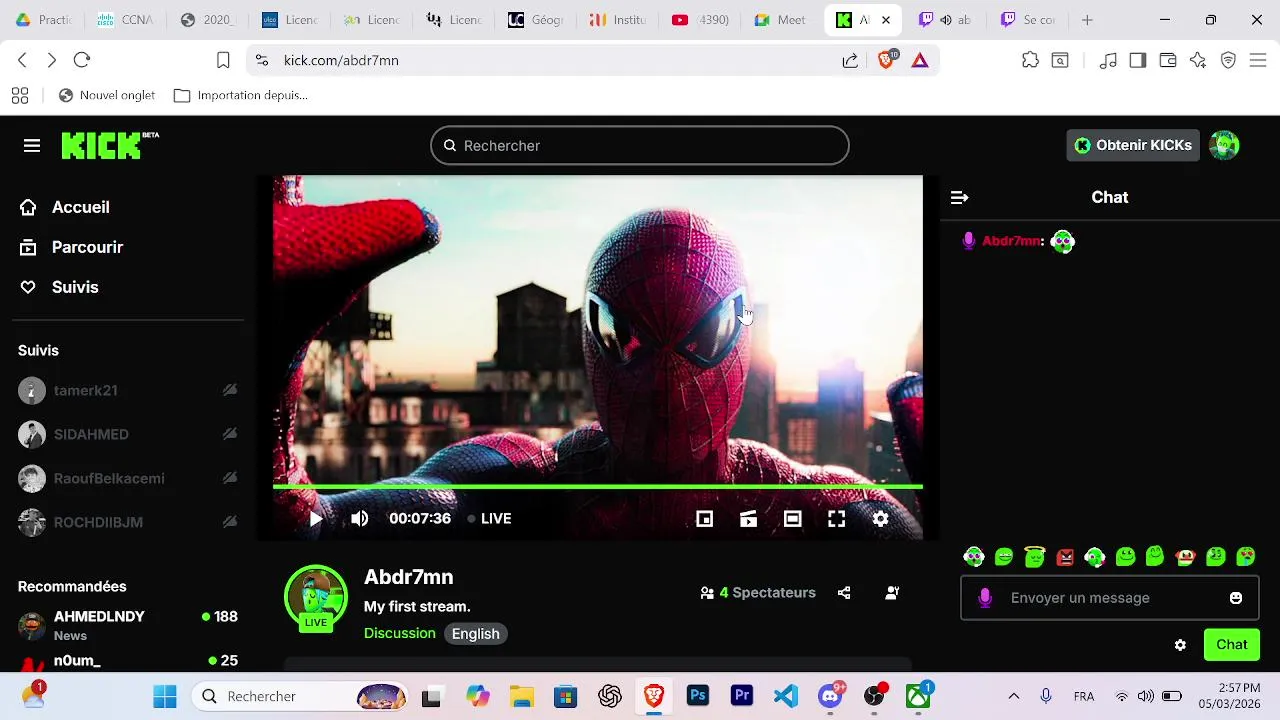Click Obtenir KICKs button
The width and height of the screenshot is (1280, 720).
pos(1133,145)
